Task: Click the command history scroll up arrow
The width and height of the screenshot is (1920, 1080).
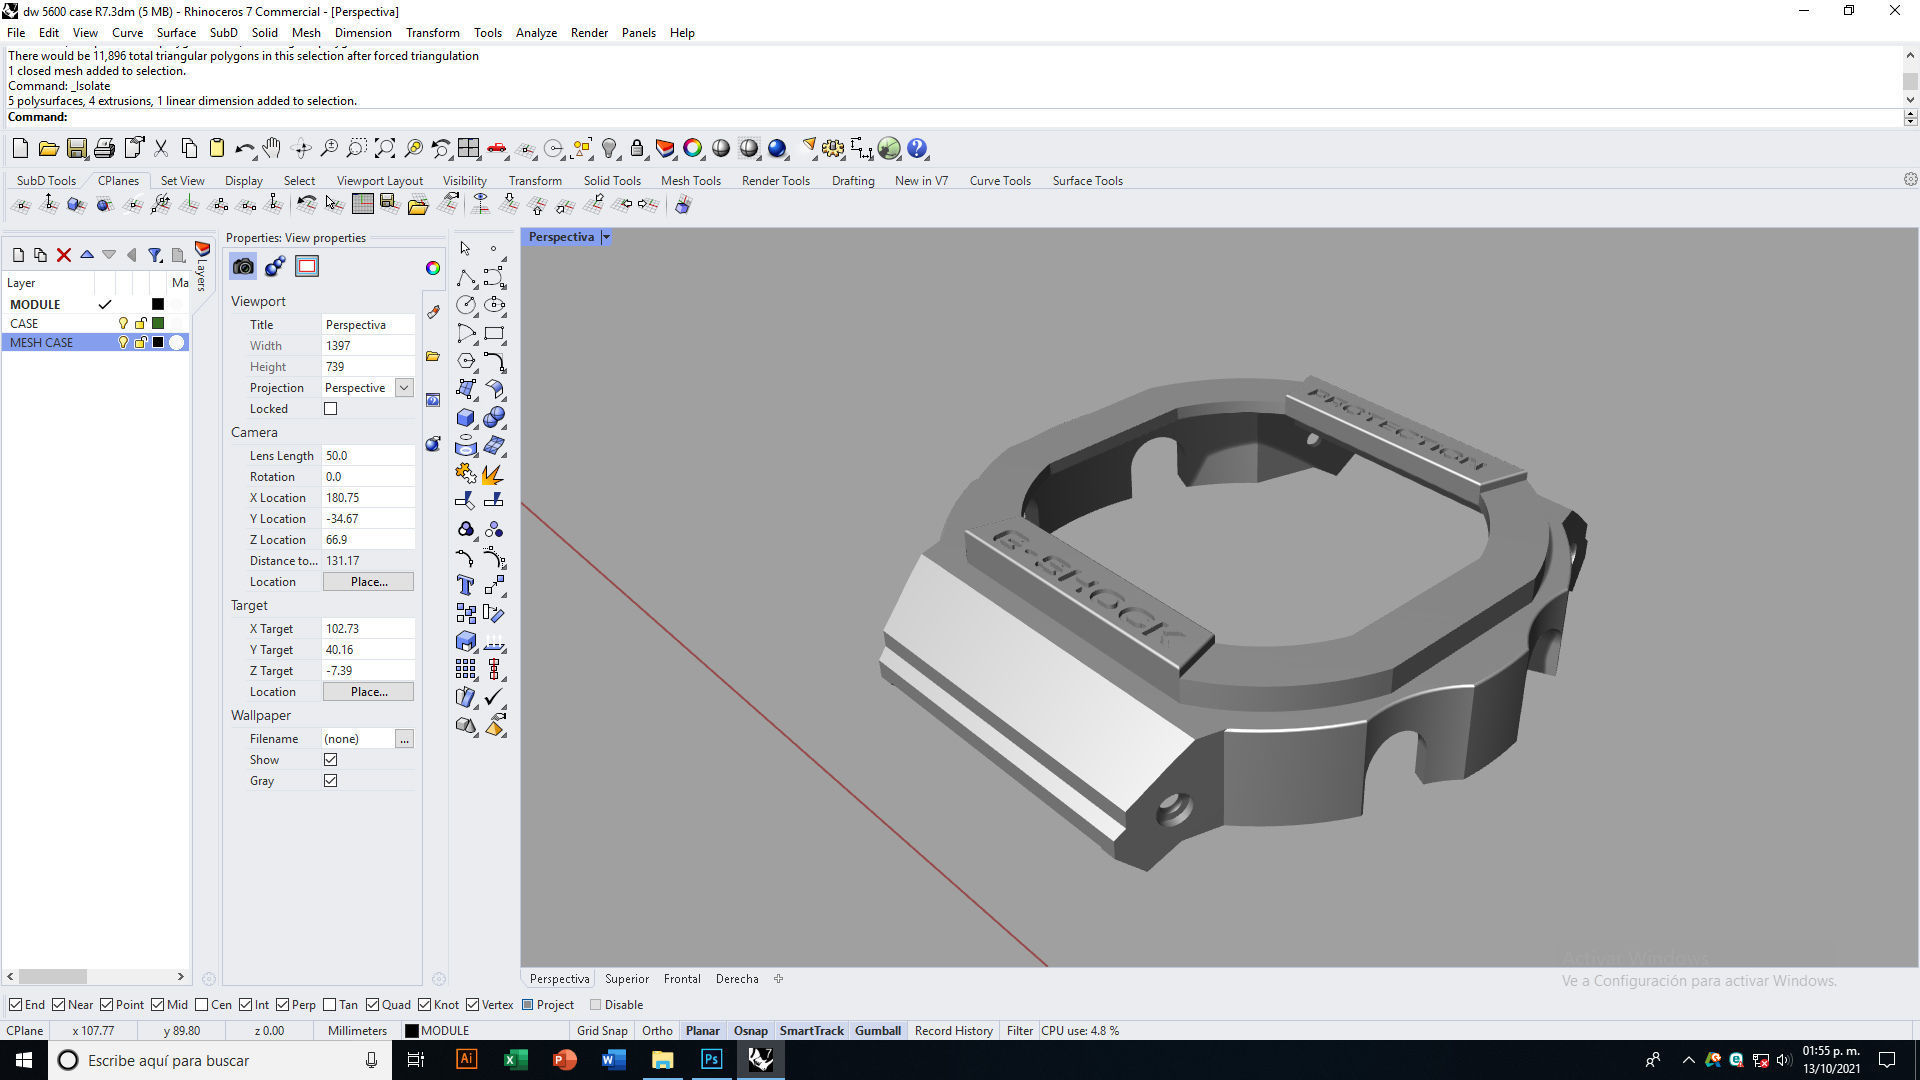Action: [x=1910, y=56]
